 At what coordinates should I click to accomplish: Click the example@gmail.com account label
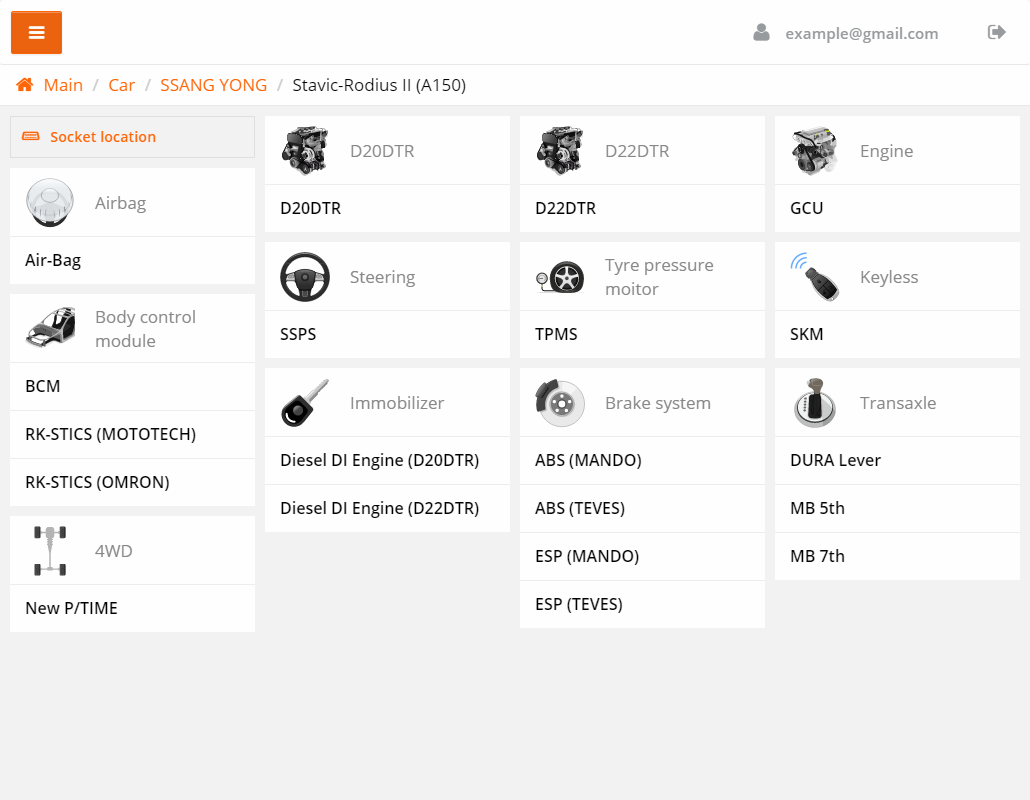pos(861,33)
